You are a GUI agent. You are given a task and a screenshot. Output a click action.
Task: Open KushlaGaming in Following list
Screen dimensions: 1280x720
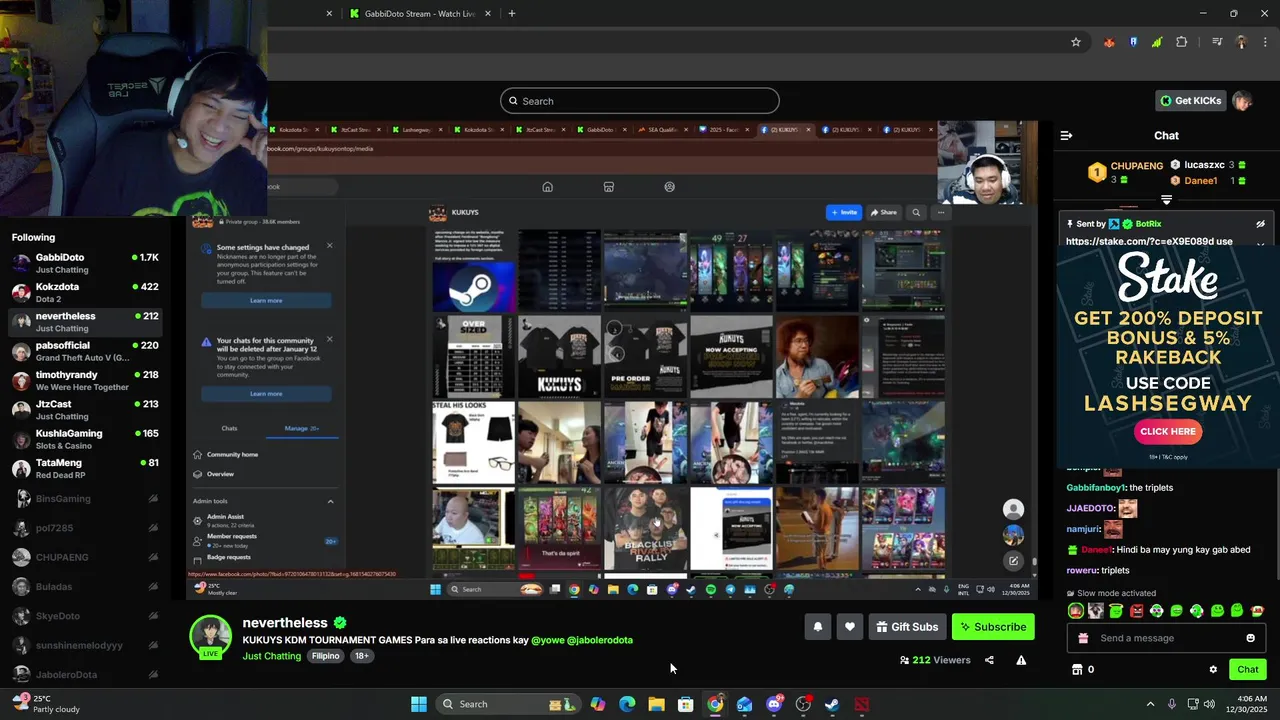point(84,439)
